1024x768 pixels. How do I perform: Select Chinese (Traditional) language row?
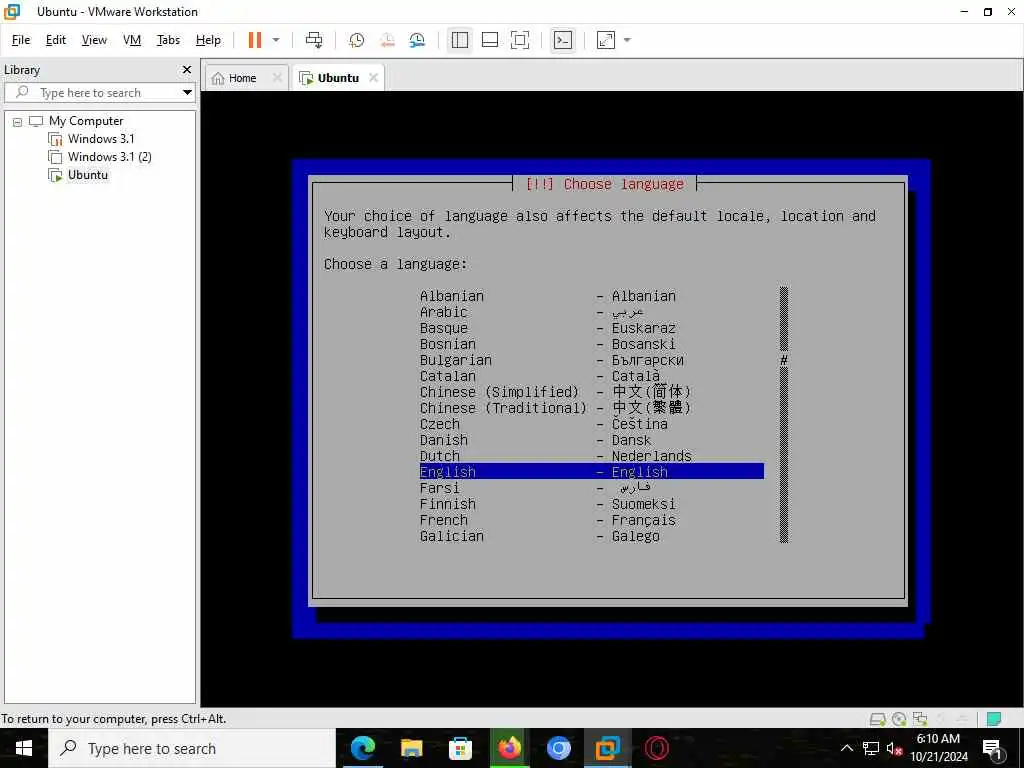tap(592, 408)
